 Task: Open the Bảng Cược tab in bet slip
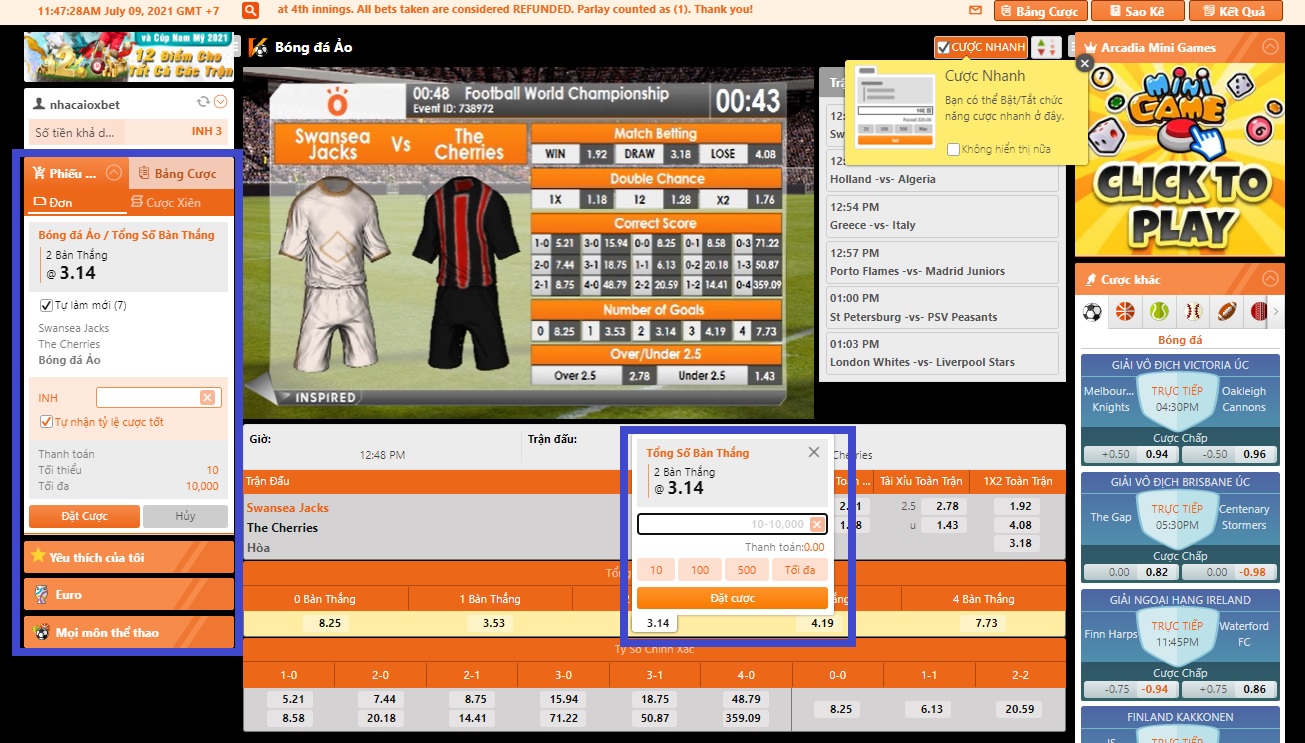[178, 173]
